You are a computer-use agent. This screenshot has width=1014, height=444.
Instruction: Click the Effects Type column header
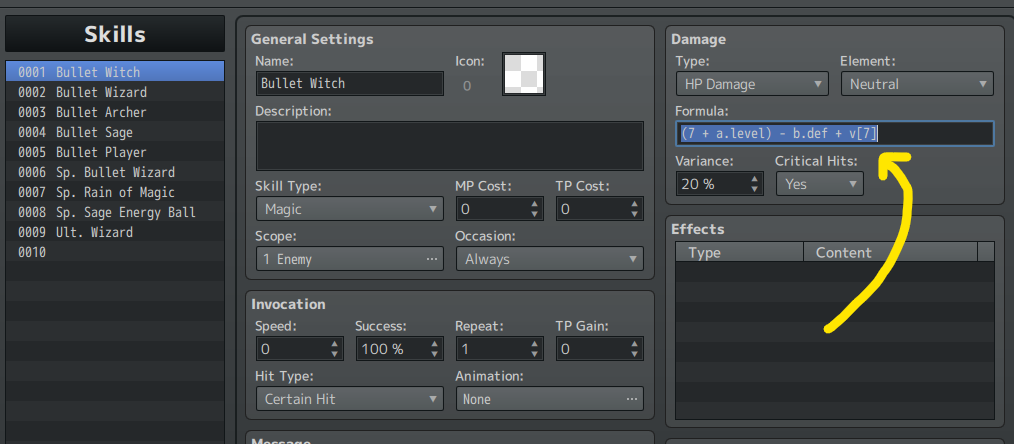coord(740,253)
